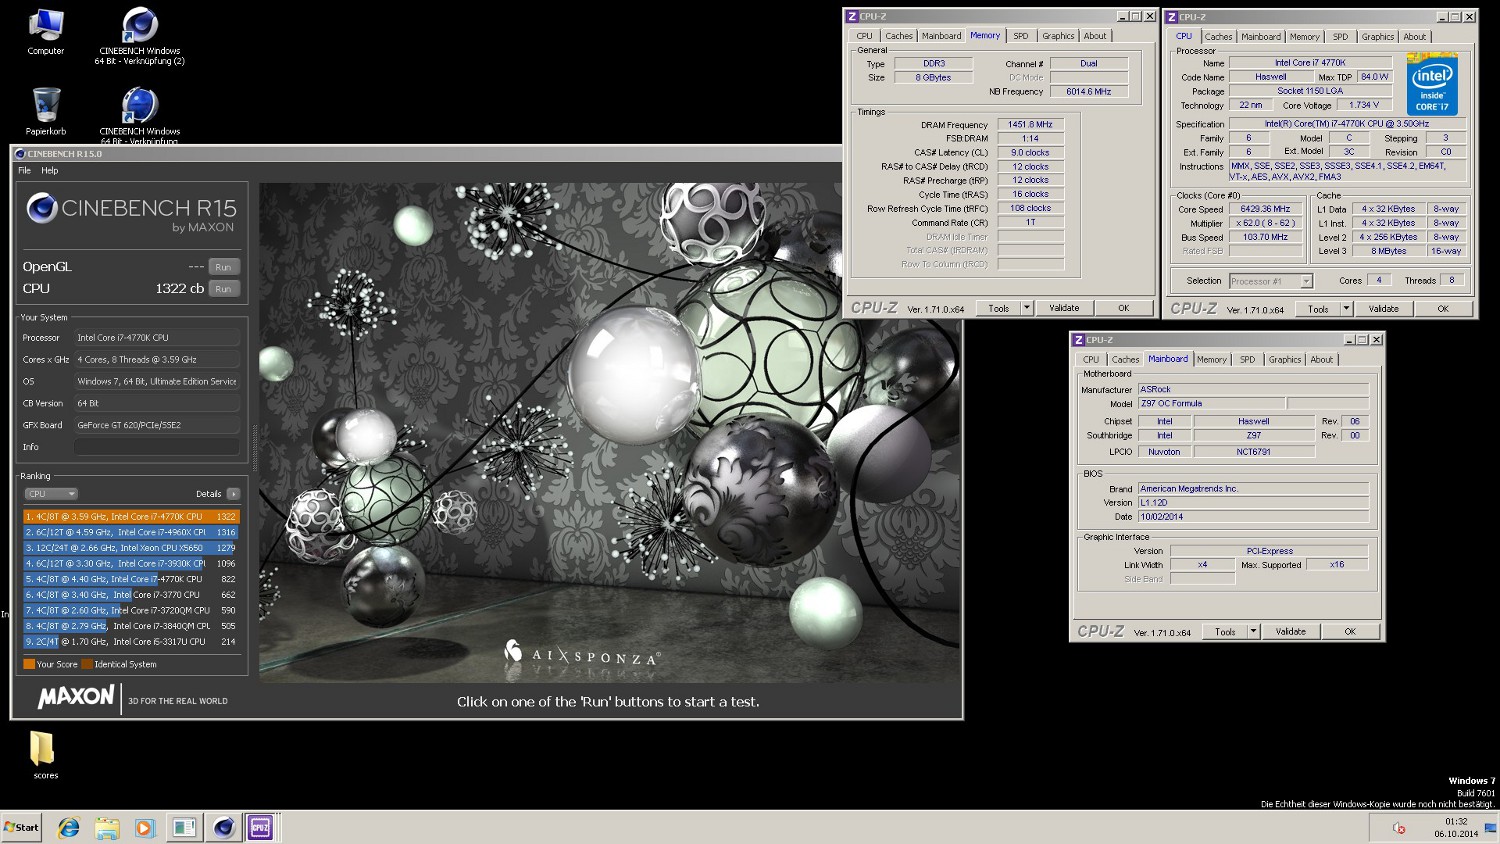Expand Tools dropdown arrow in Memory CPU-Z window

[1027, 308]
